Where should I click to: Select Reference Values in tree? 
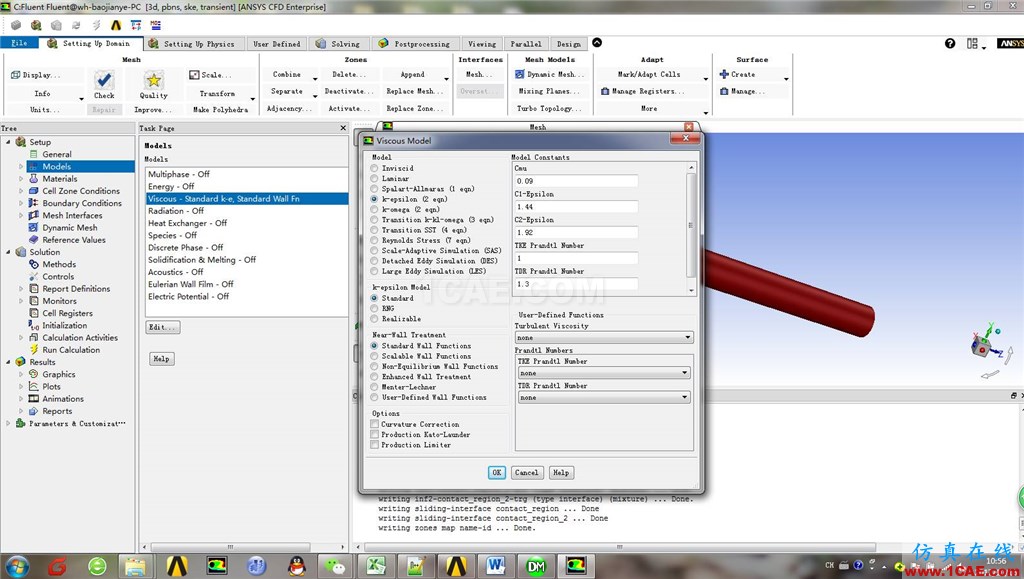[x=74, y=240]
